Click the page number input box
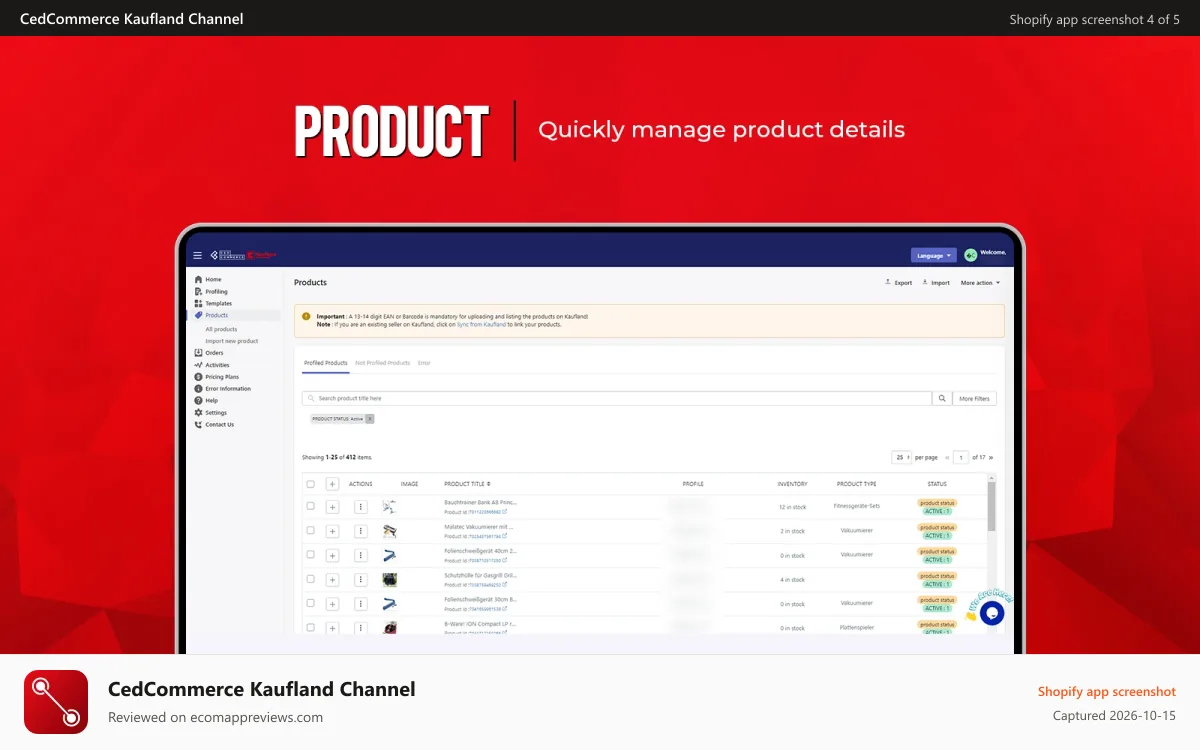The width and height of the screenshot is (1200, 750). point(962,457)
